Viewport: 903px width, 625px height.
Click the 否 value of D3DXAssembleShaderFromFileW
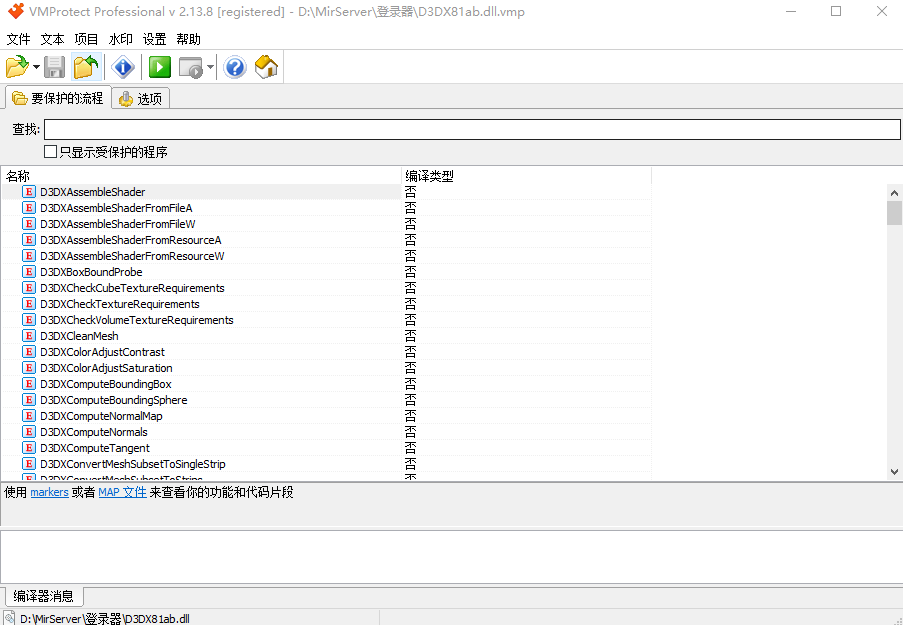411,224
